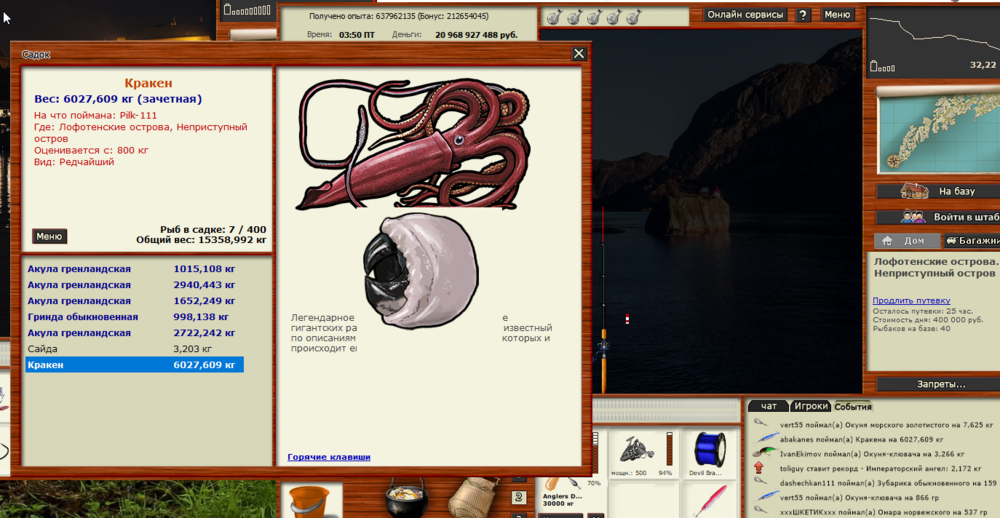Screen dimensions: 1000x518
Task: Select Акула гренландская 2722,242 кг row
Action: [135, 332]
